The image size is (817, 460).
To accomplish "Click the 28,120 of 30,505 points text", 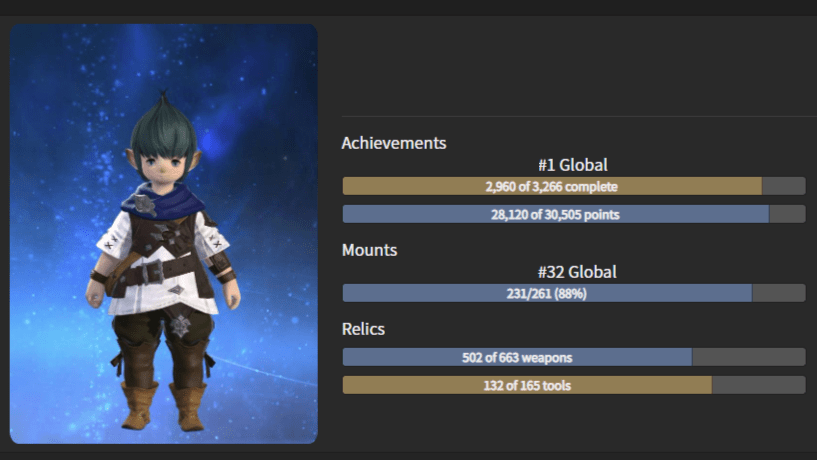I will click(x=555, y=215).
